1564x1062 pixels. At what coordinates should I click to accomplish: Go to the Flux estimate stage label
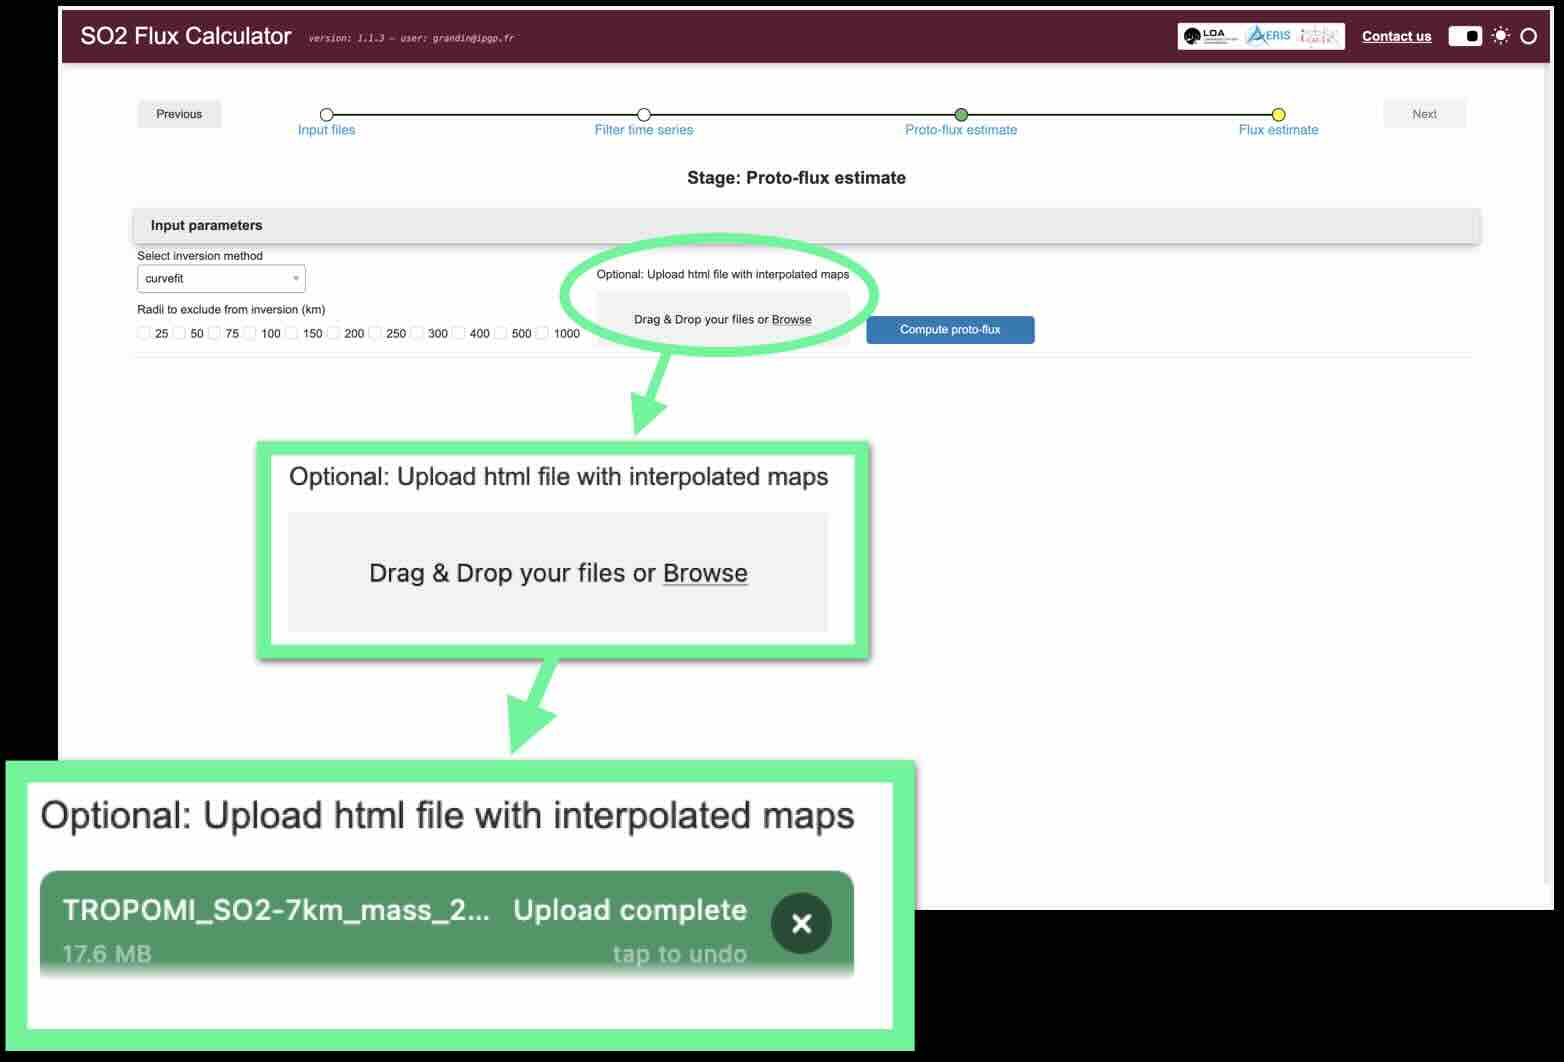pyautogui.click(x=1278, y=130)
